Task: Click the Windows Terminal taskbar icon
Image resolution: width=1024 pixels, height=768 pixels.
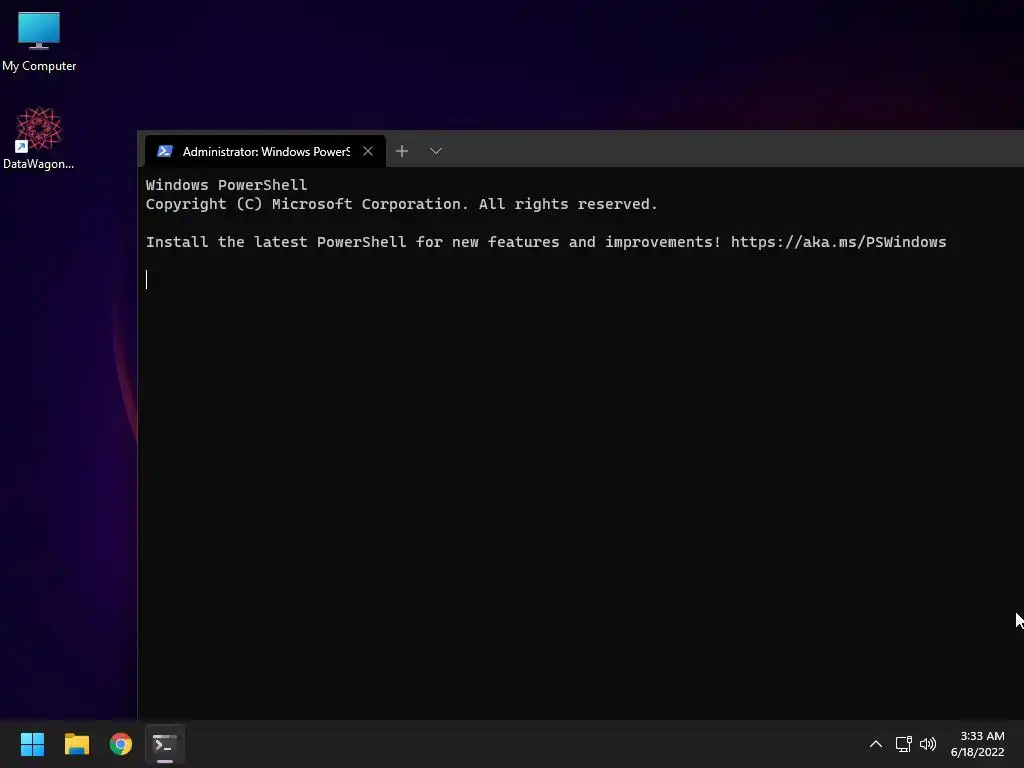Action: point(165,744)
